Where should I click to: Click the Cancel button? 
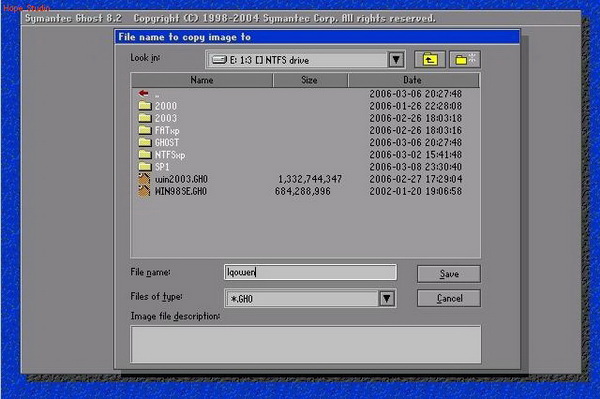[x=448, y=298]
